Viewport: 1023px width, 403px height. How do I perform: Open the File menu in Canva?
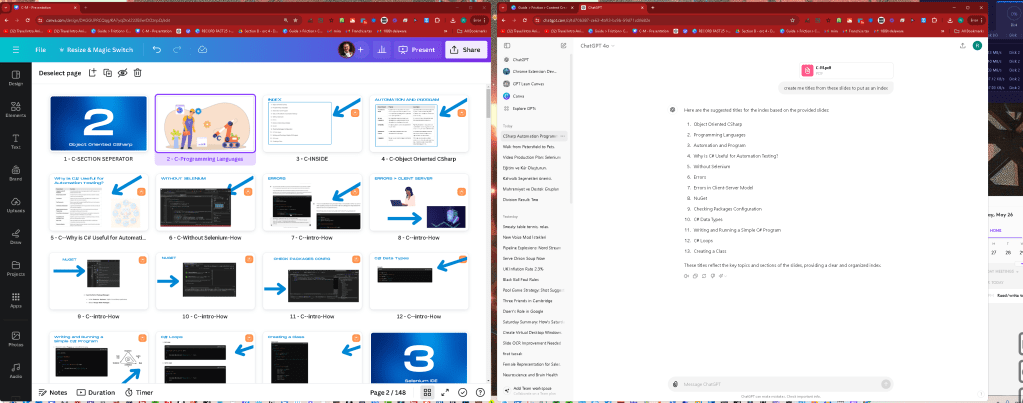(40, 50)
